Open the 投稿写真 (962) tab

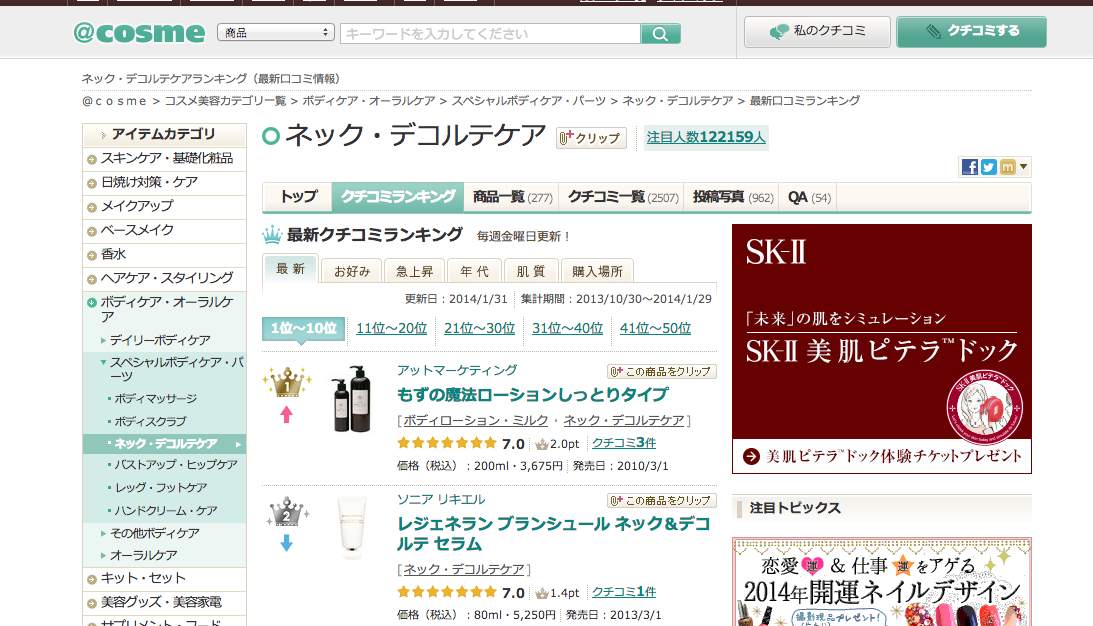click(733, 197)
